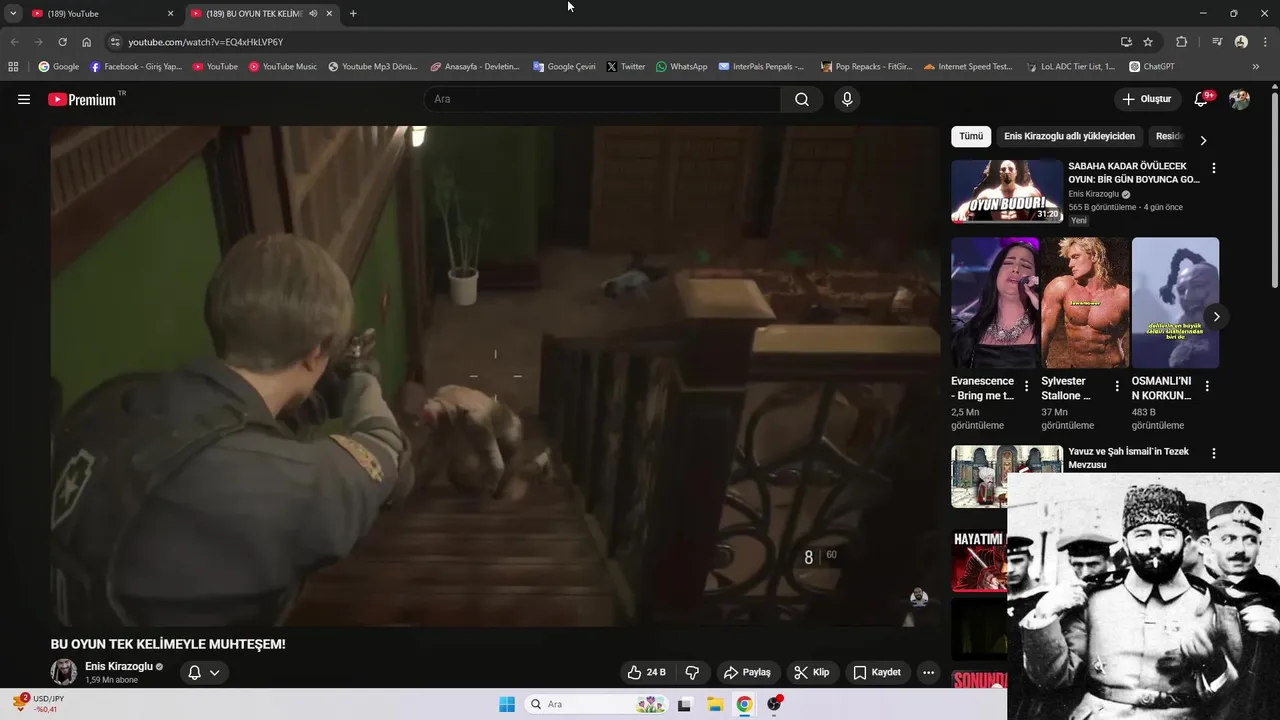Open SABAHA KADAR ÖVÜLECEK video thumbnail
1280x720 pixels.
coord(1007,191)
